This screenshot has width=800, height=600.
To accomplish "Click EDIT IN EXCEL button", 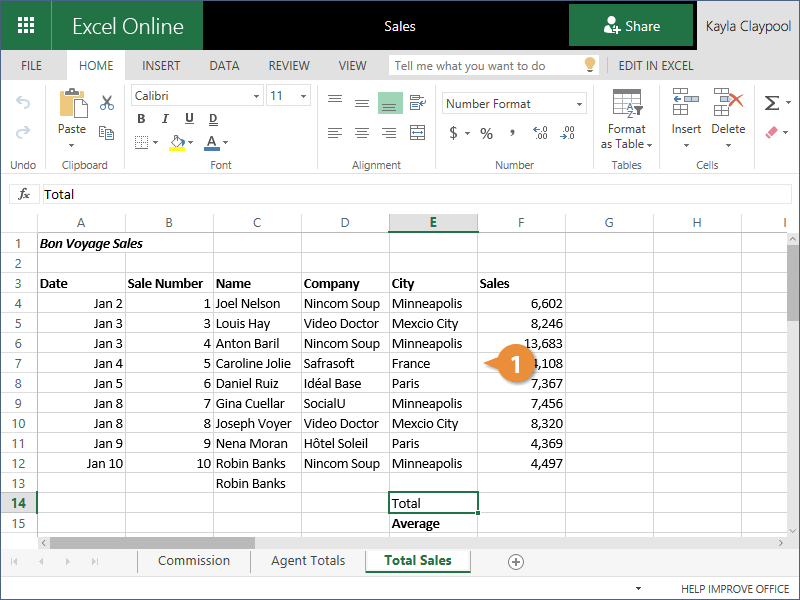I will (x=656, y=66).
